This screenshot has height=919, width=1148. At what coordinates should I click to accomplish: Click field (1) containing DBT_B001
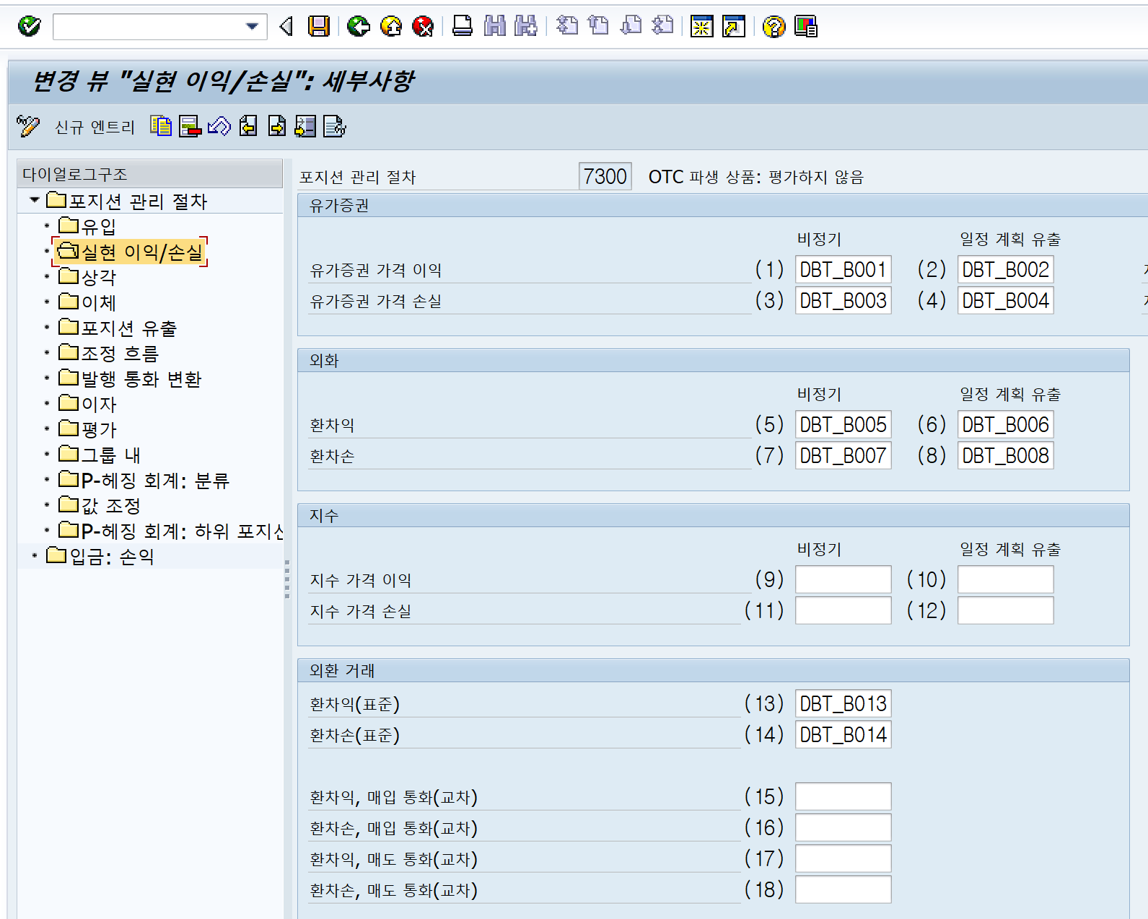click(x=843, y=269)
